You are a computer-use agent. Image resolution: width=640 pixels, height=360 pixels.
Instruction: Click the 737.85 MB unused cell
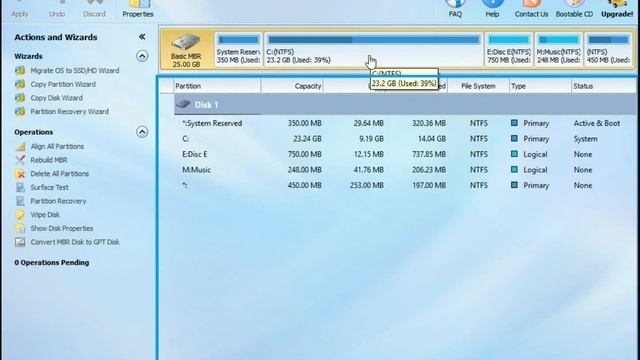[x=429, y=154]
